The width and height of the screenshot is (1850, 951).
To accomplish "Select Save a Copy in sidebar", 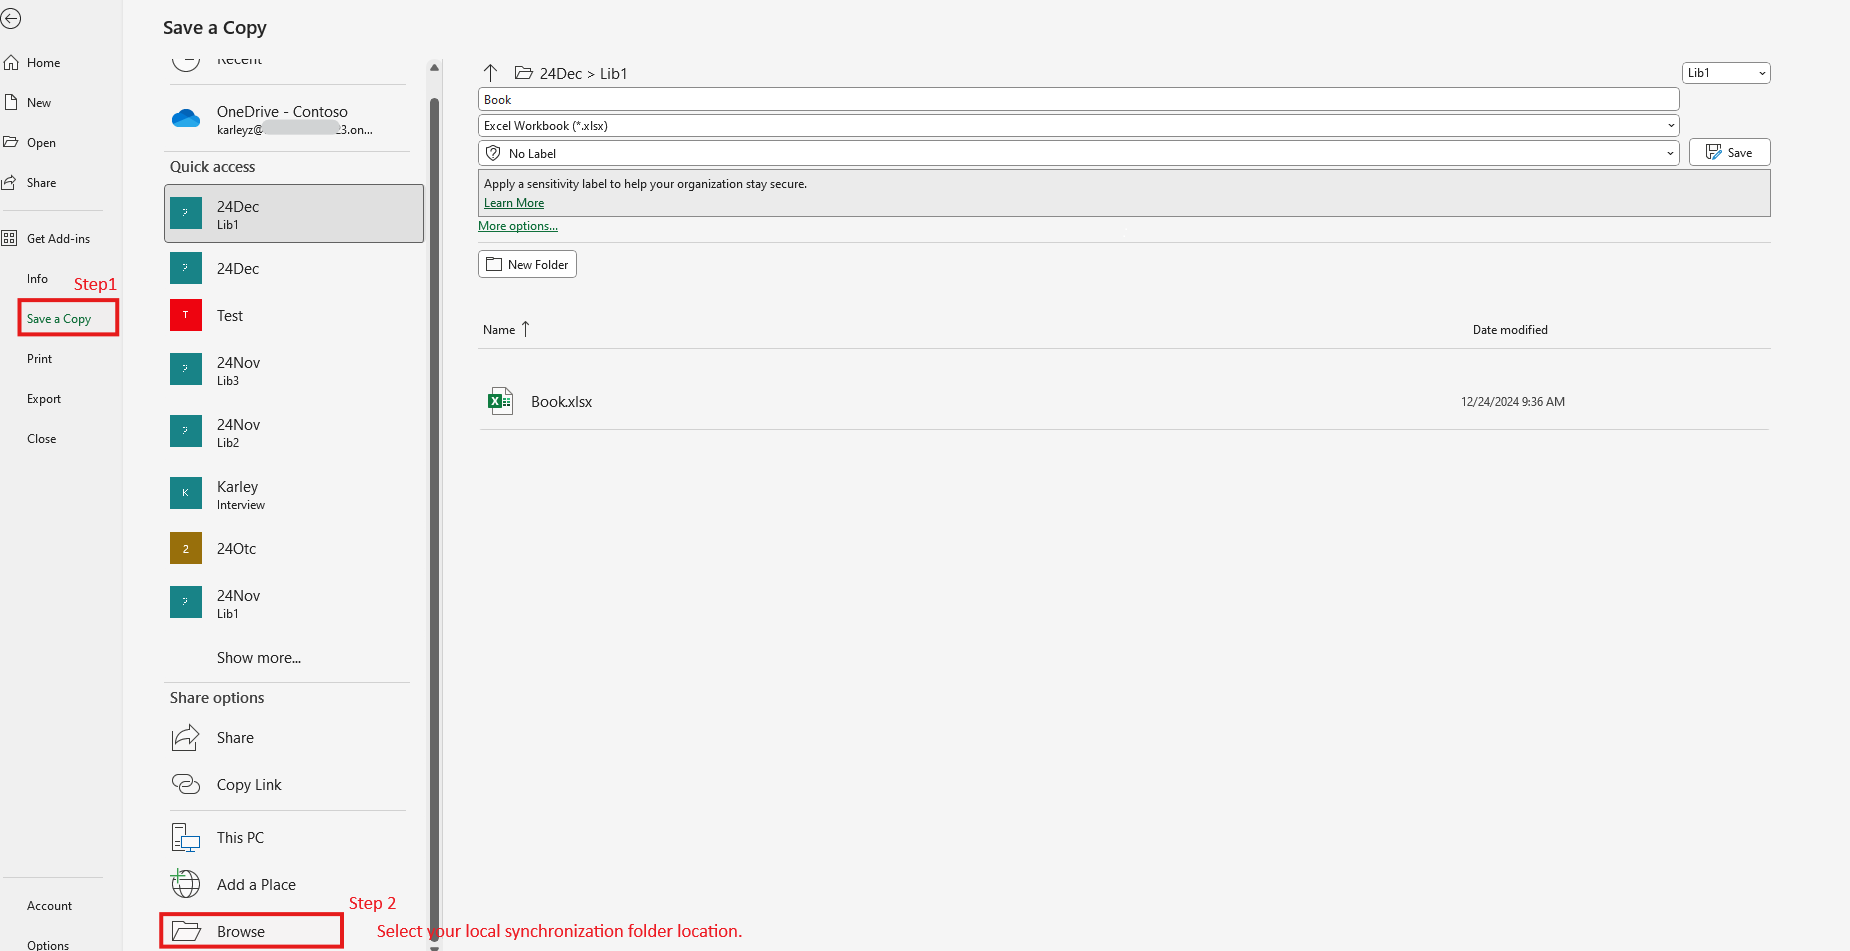I will [x=59, y=319].
